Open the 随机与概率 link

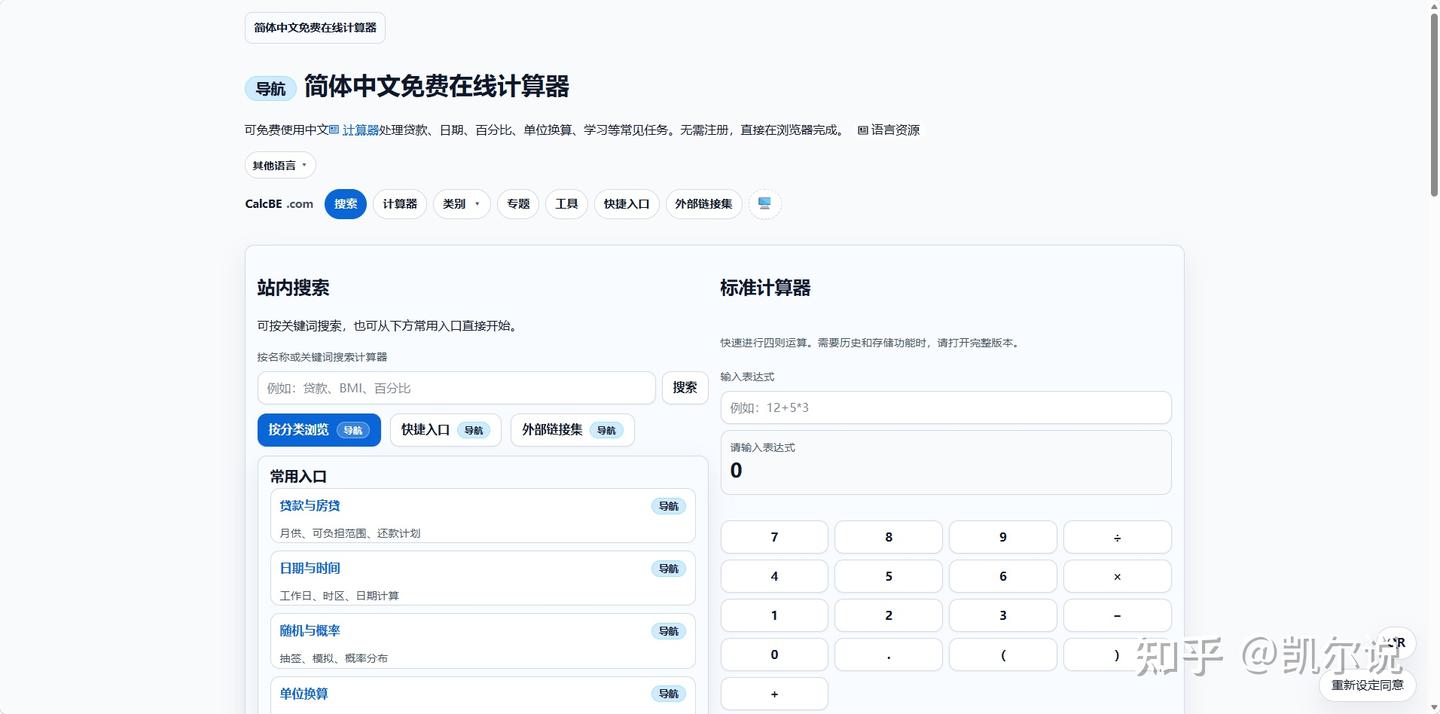[x=310, y=631]
